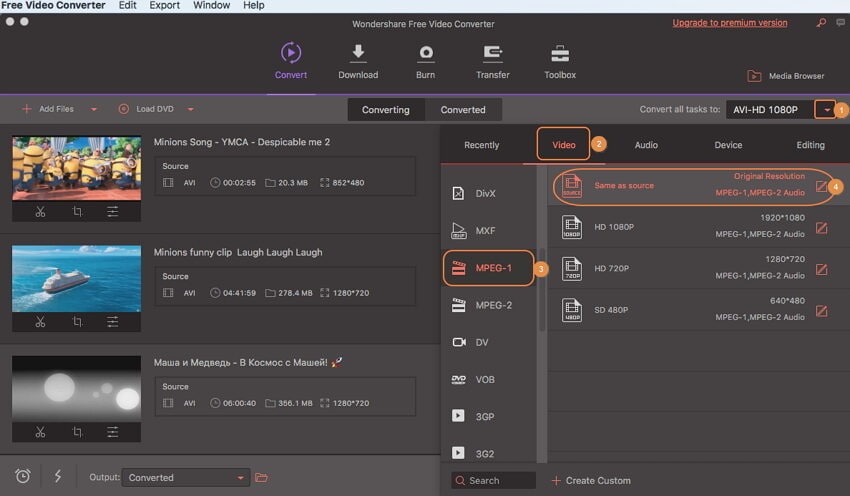Open the Editing format tab
Screen dimensions: 850x496
(x=810, y=145)
